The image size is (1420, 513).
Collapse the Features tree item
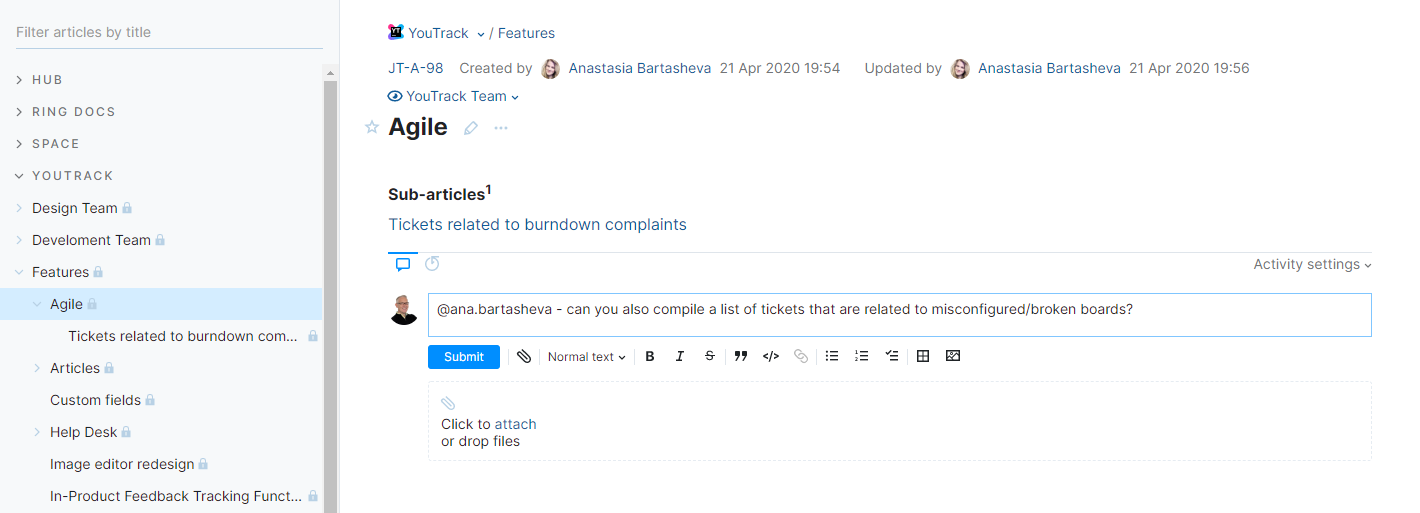tap(20, 272)
